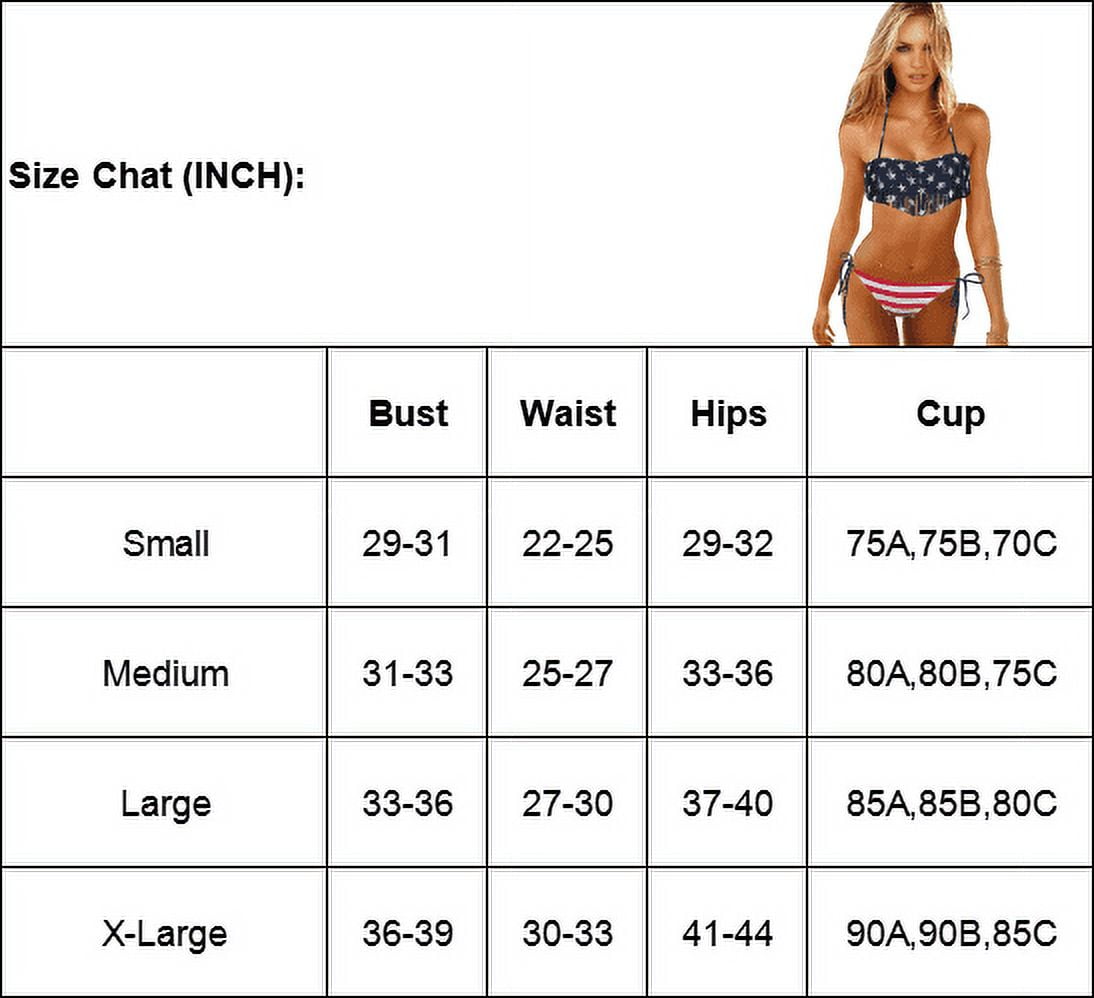Viewport: 1094px width, 998px height.
Task: Select the Small row label
Action: [x=165, y=543]
